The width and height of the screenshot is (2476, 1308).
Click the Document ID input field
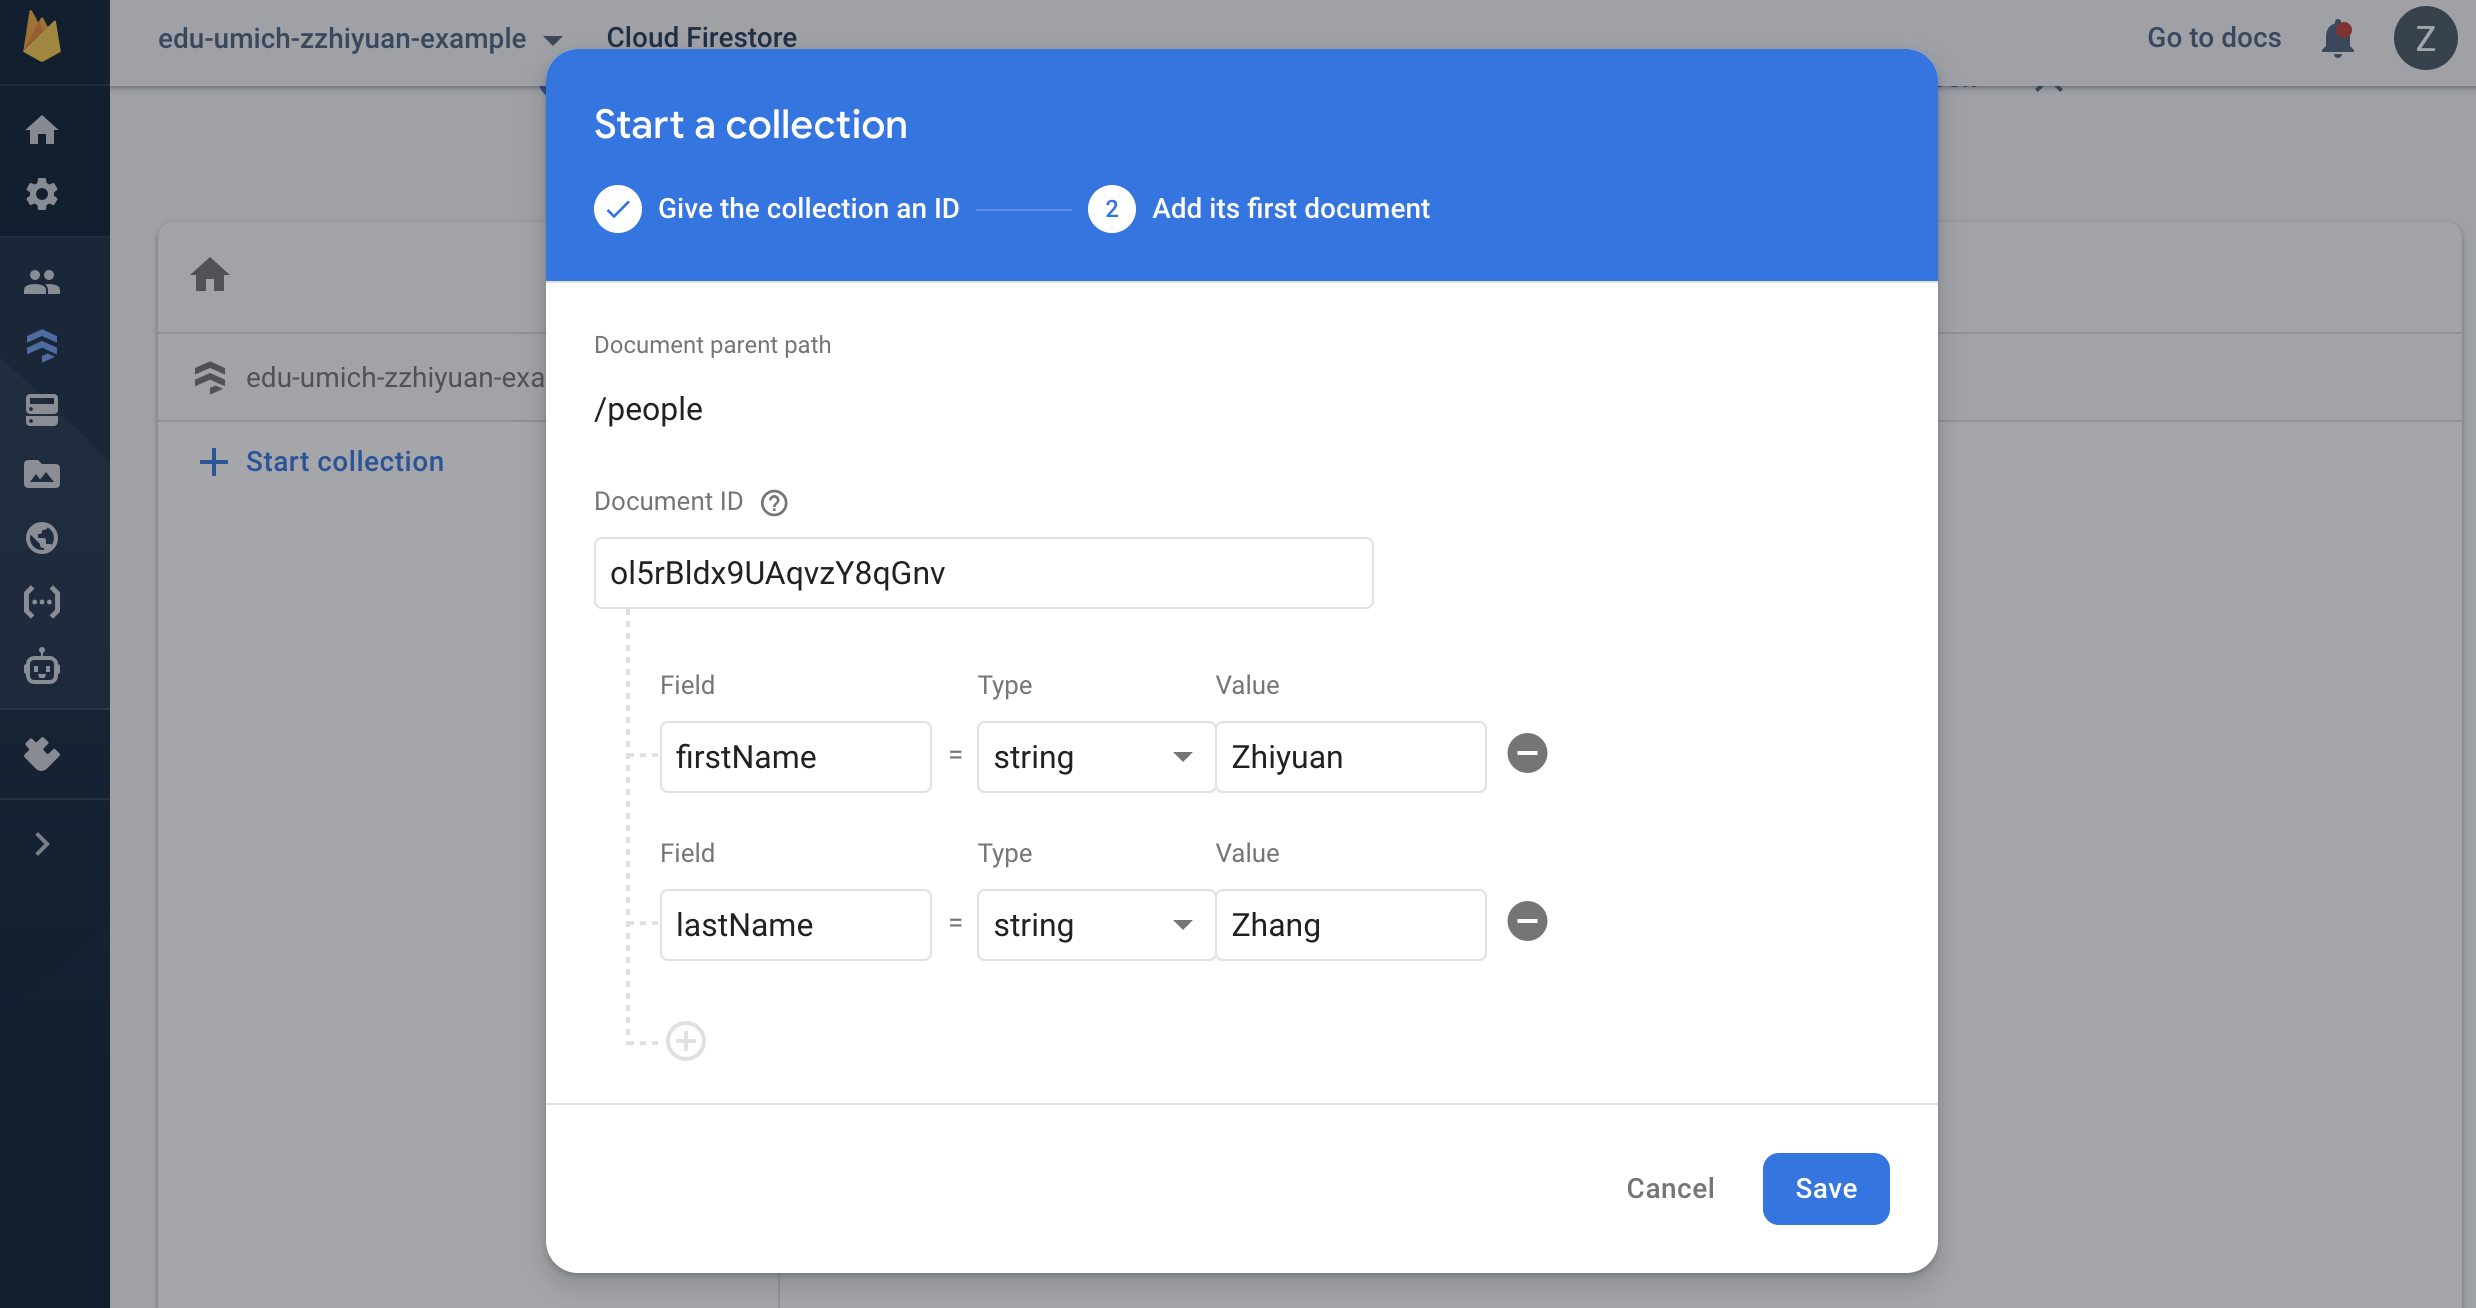point(983,573)
